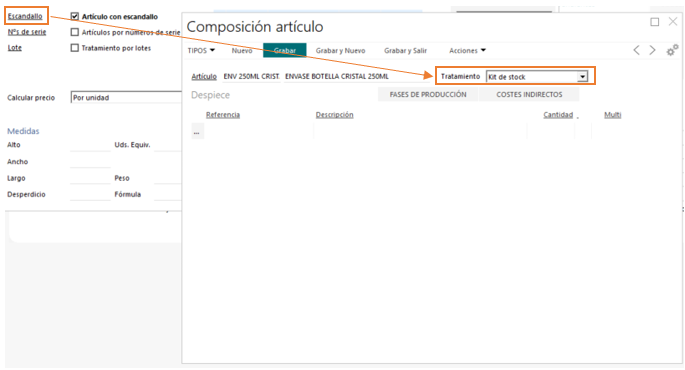Click the Uds. Equiv. input field
This screenshot has height=370, width=685.
click(168, 145)
